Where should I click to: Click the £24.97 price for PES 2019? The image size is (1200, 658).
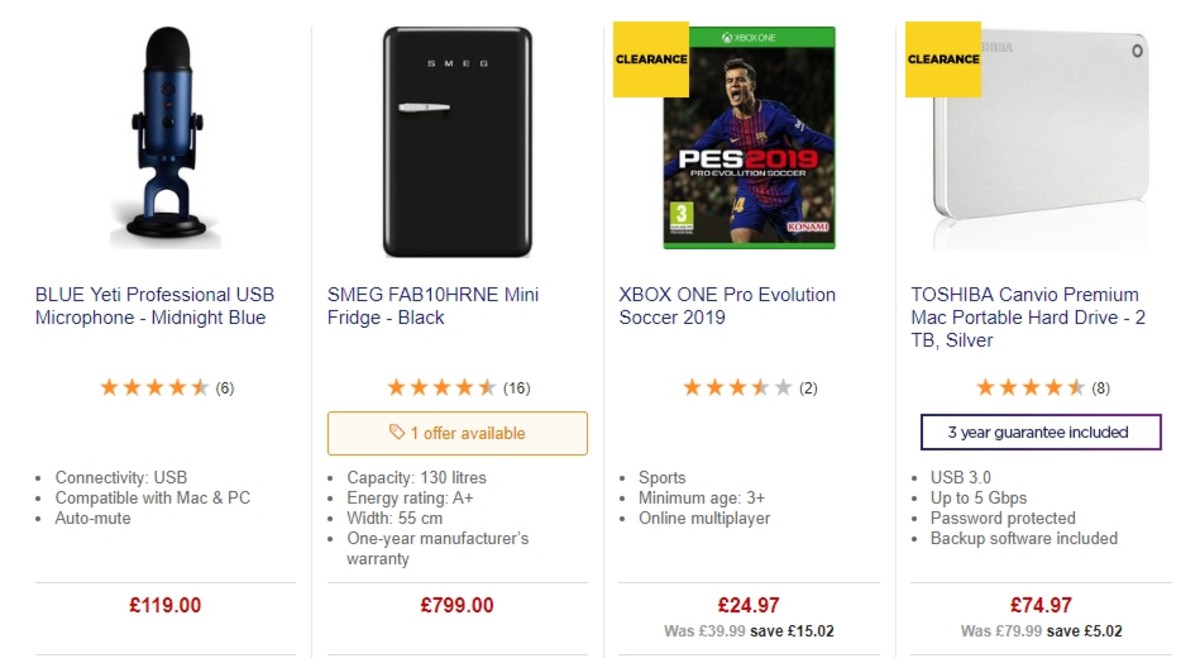point(749,604)
